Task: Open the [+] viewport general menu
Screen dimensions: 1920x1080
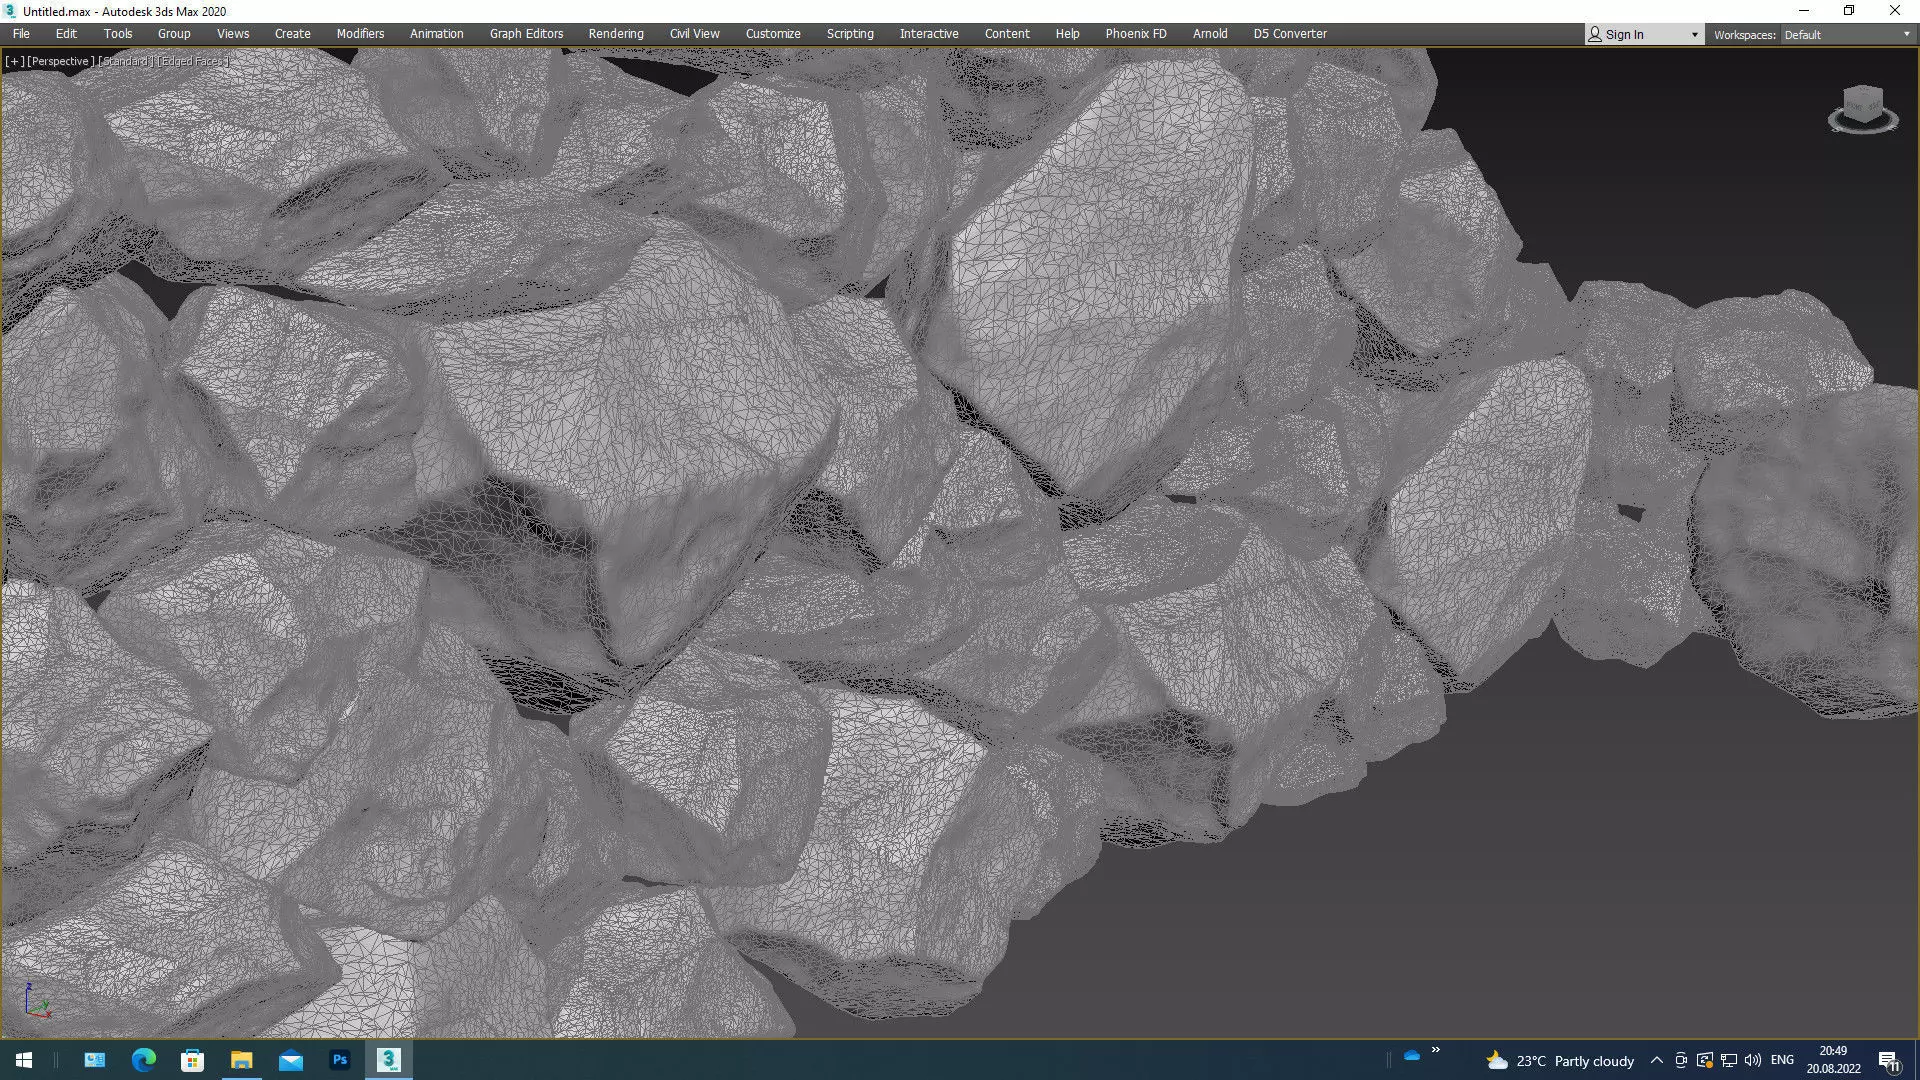Action: (x=14, y=61)
